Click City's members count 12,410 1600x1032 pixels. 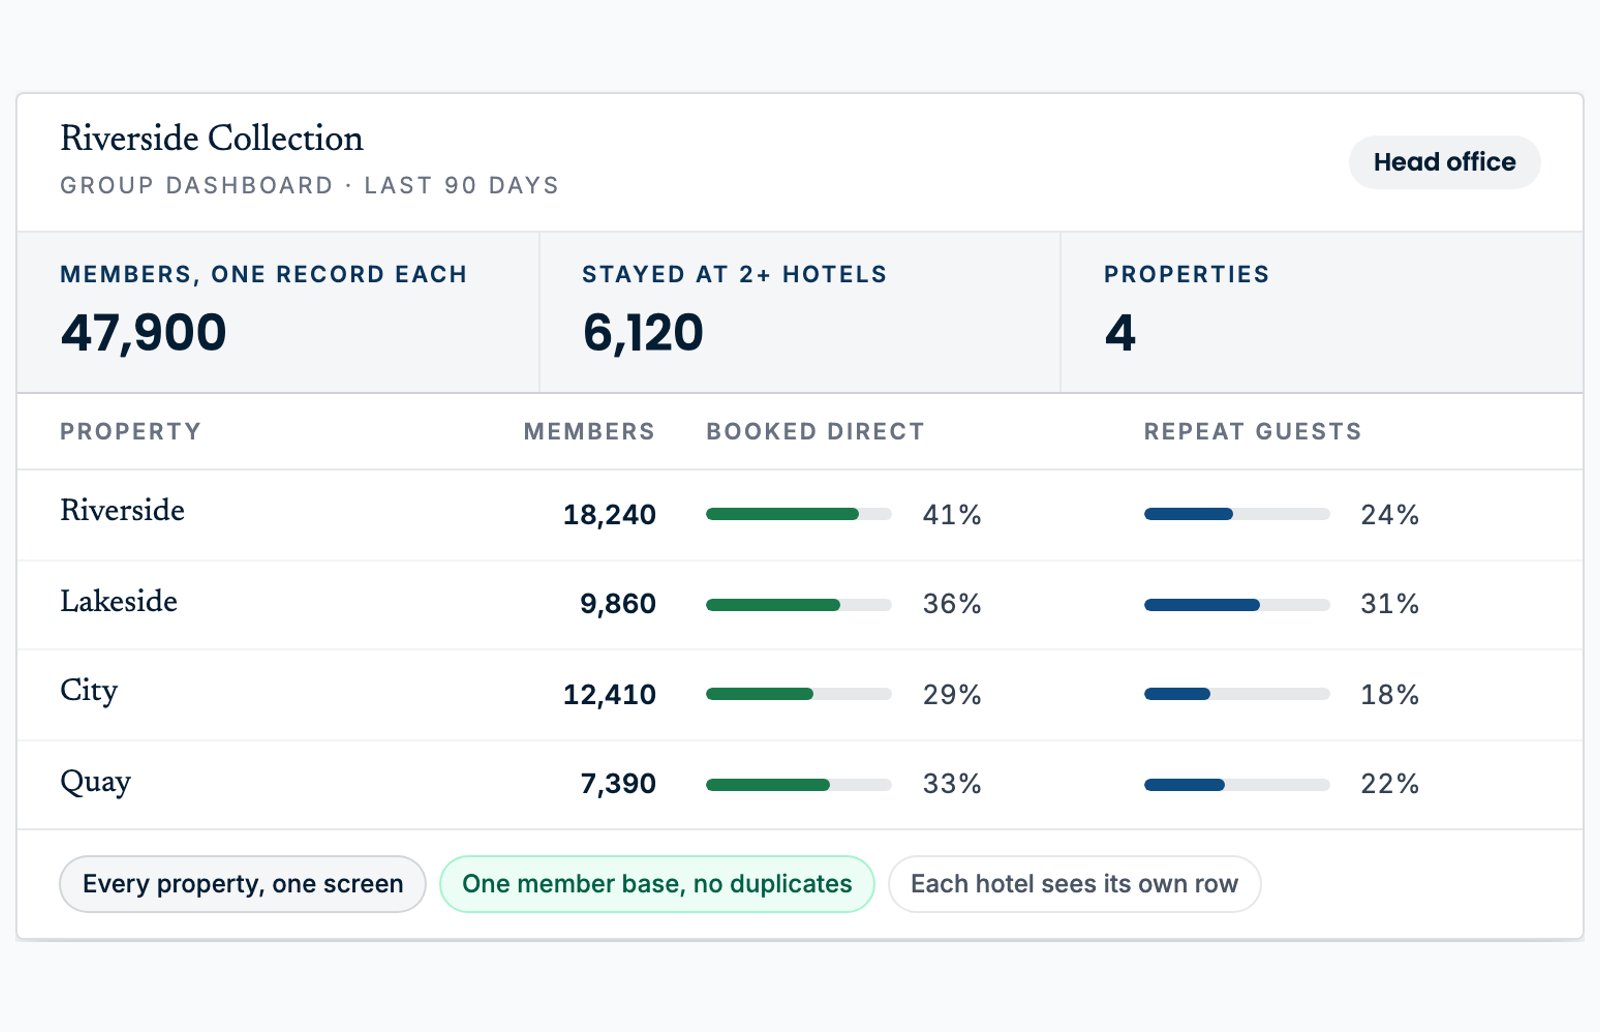(x=609, y=695)
